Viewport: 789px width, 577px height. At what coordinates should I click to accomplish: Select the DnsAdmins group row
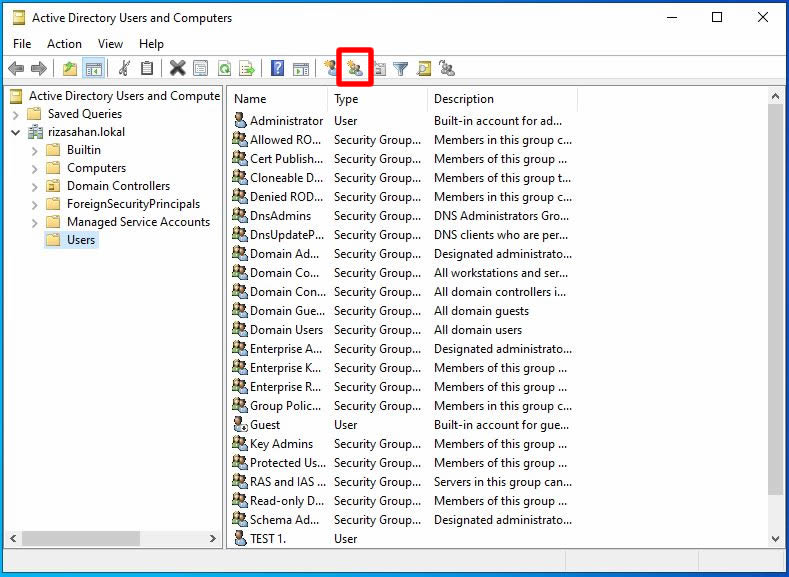(x=403, y=216)
